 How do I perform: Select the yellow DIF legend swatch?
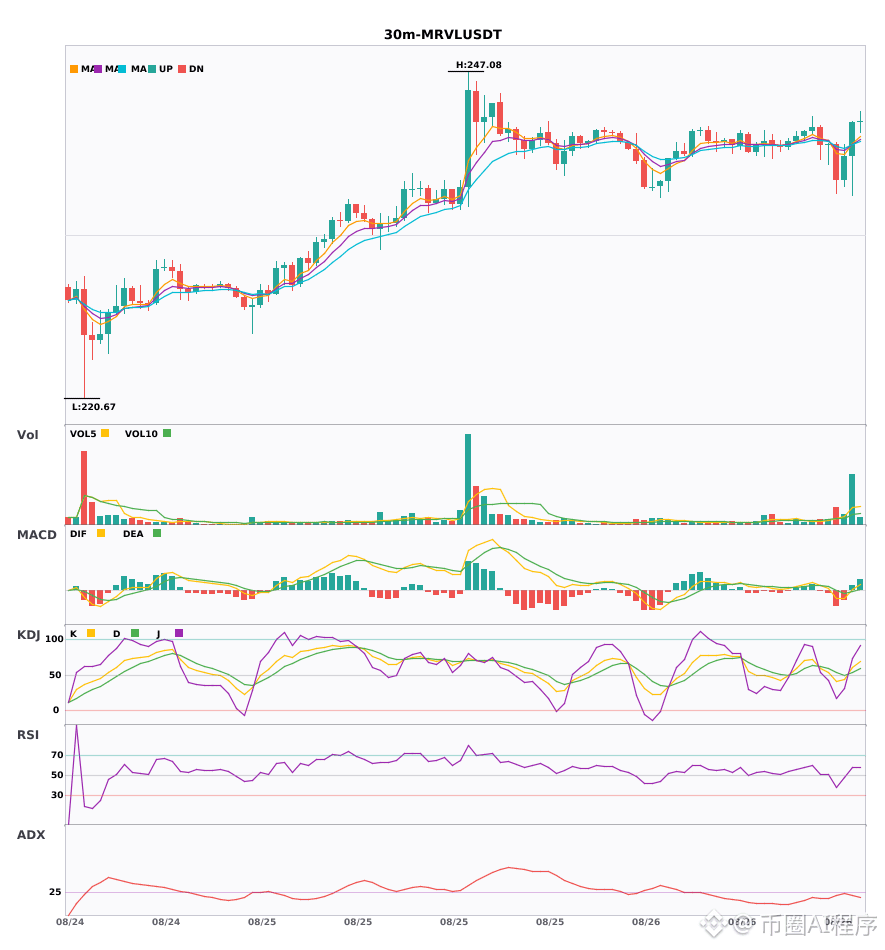tap(101, 533)
